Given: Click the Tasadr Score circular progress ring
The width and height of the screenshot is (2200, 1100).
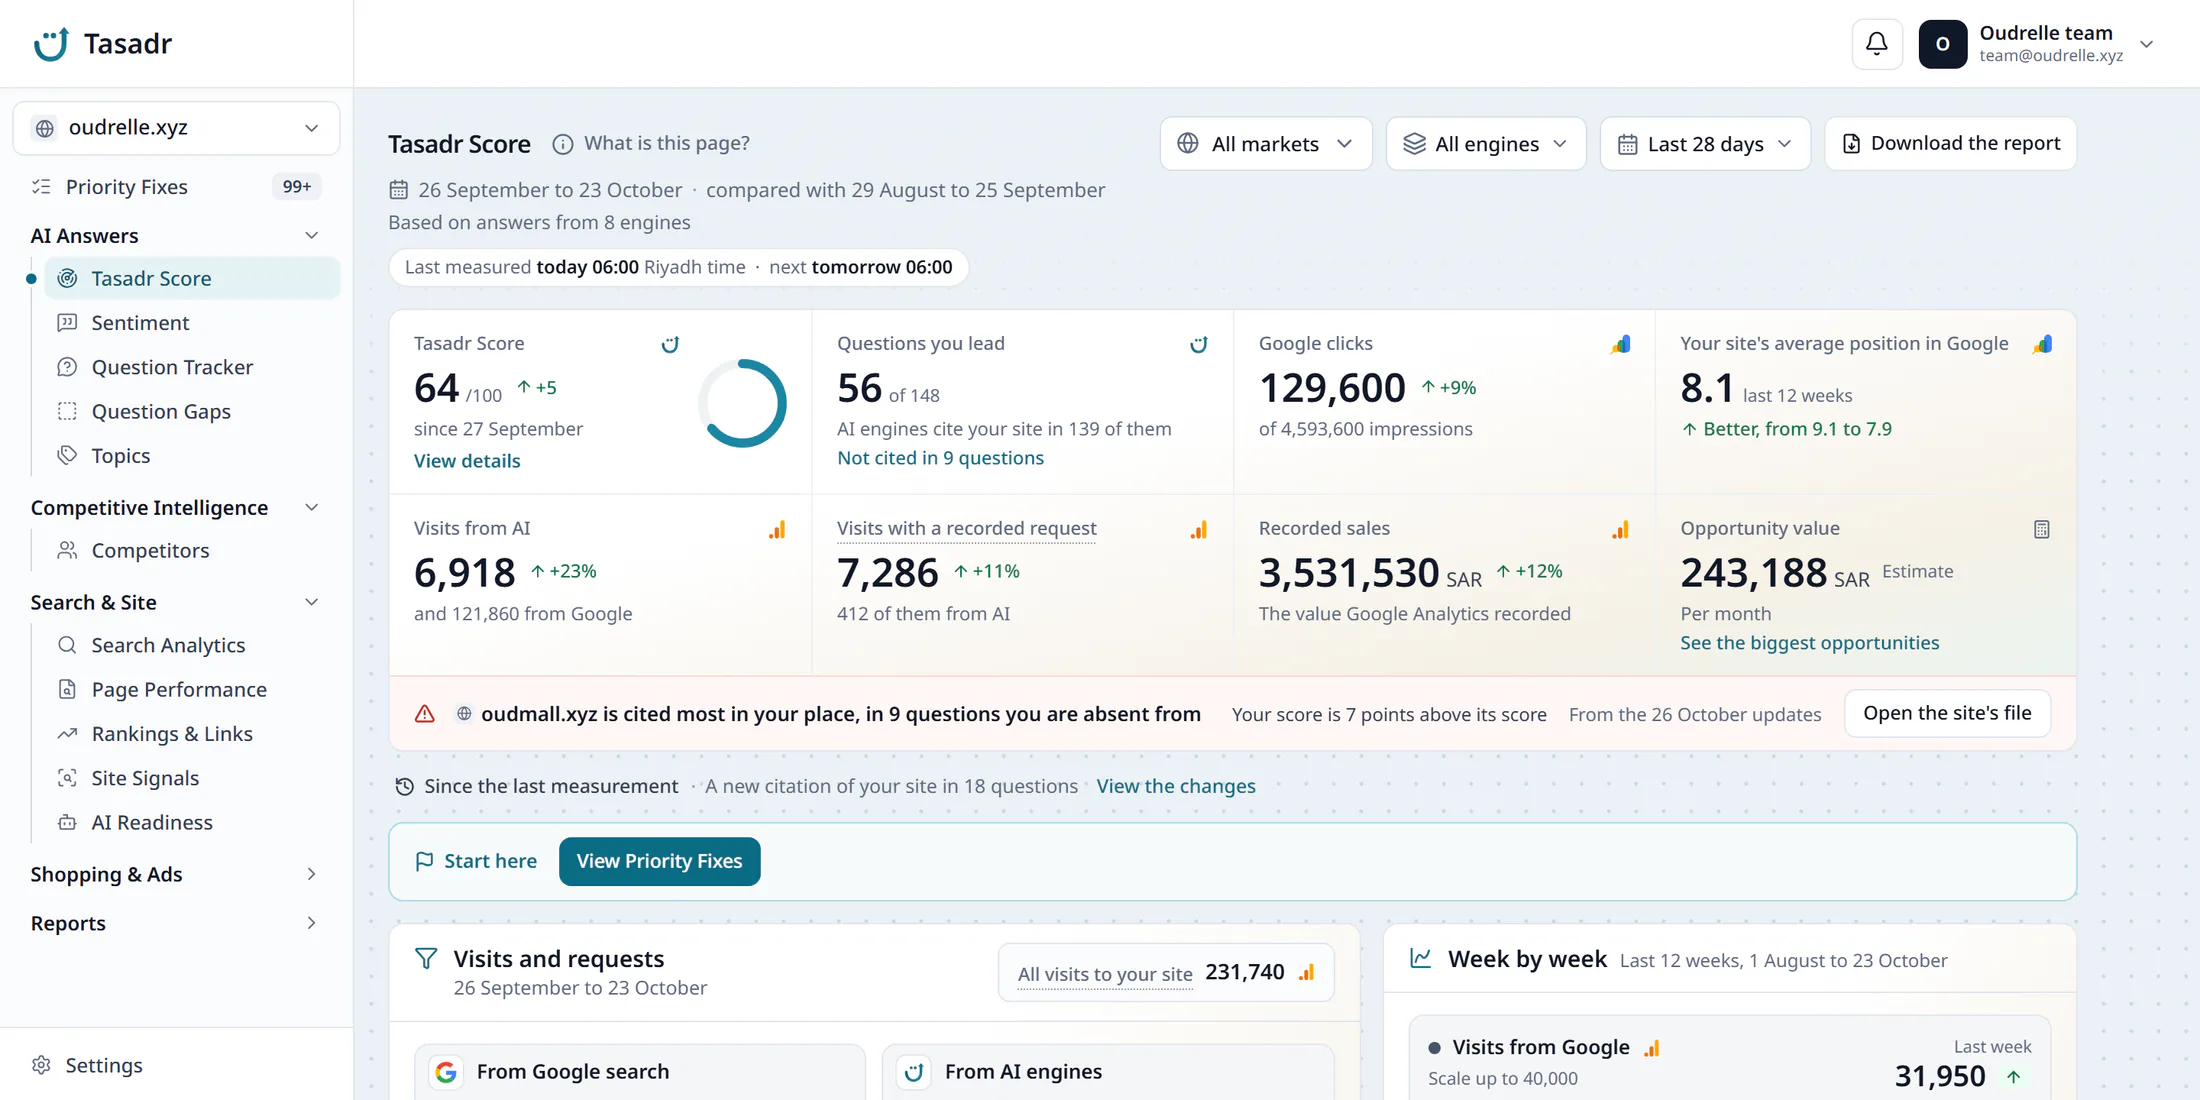Looking at the screenshot, I should click(x=742, y=403).
